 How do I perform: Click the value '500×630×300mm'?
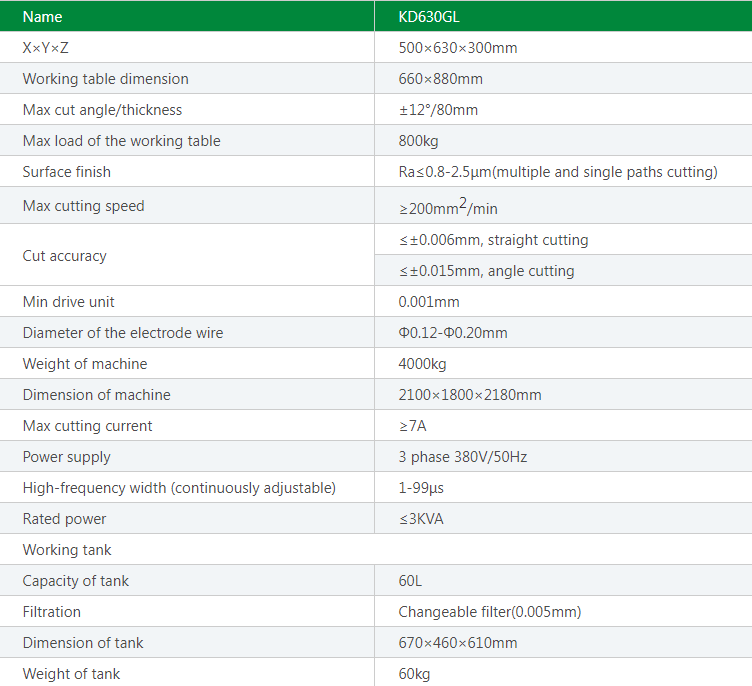458,48
